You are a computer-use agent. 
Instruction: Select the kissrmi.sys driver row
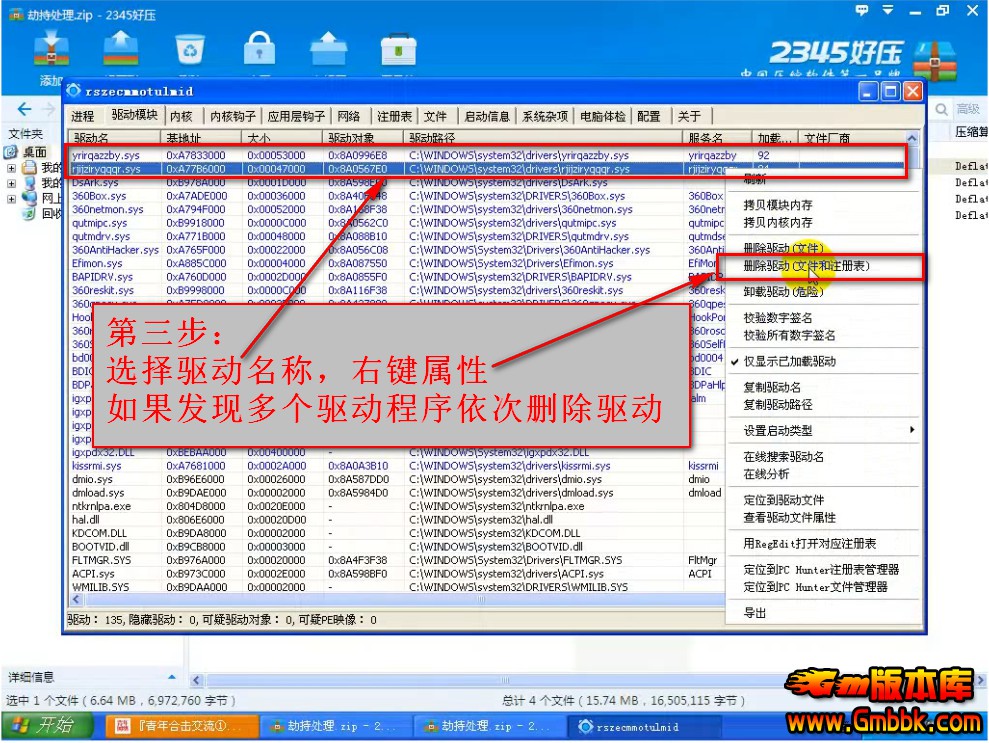coord(397,466)
